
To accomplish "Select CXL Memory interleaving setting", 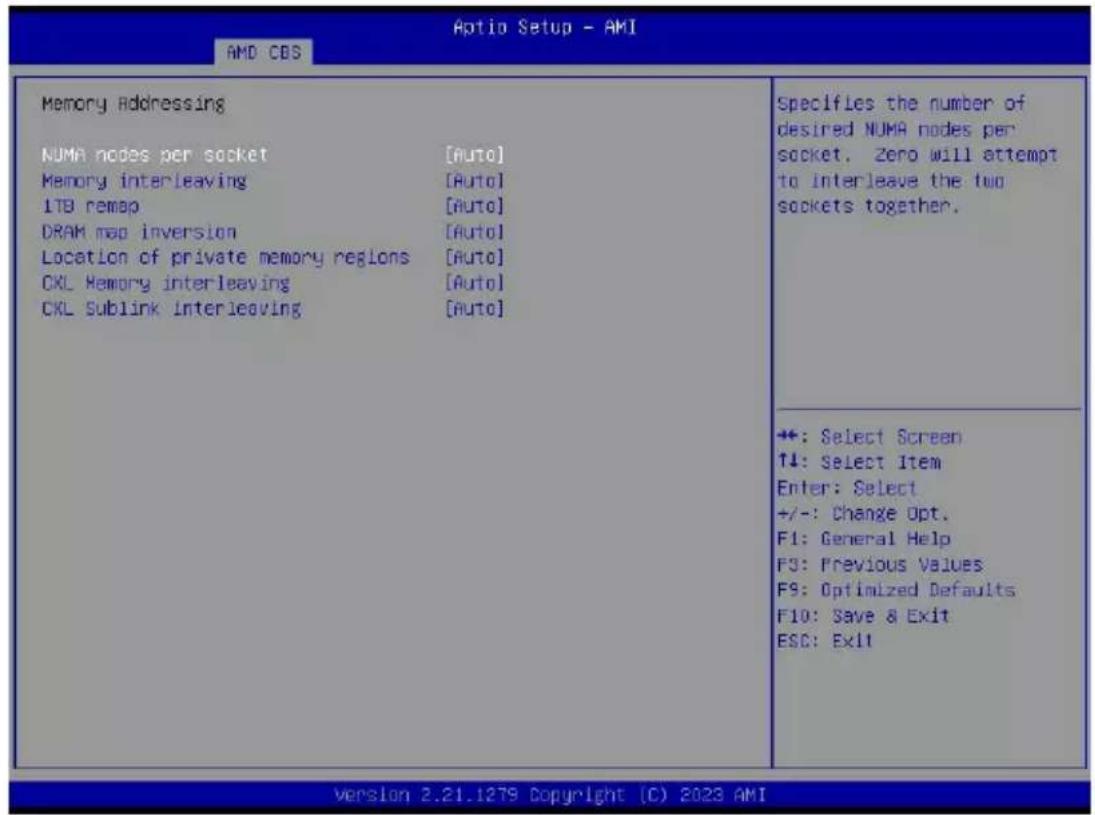I will coord(166,284).
